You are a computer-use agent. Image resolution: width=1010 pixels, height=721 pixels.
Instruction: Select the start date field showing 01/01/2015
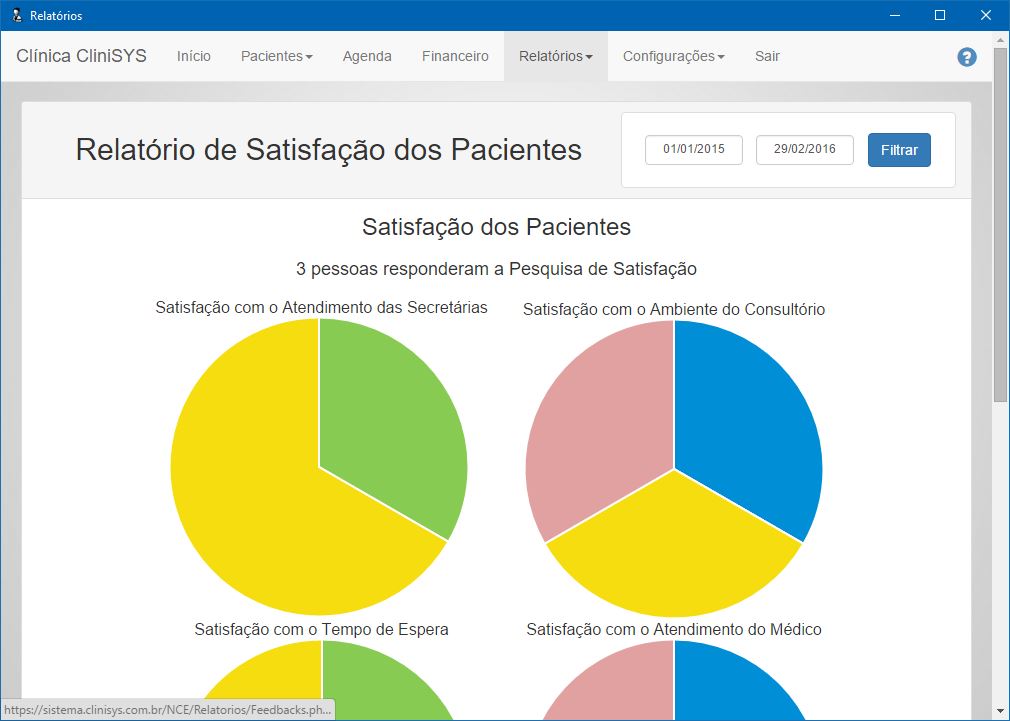pos(694,149)
